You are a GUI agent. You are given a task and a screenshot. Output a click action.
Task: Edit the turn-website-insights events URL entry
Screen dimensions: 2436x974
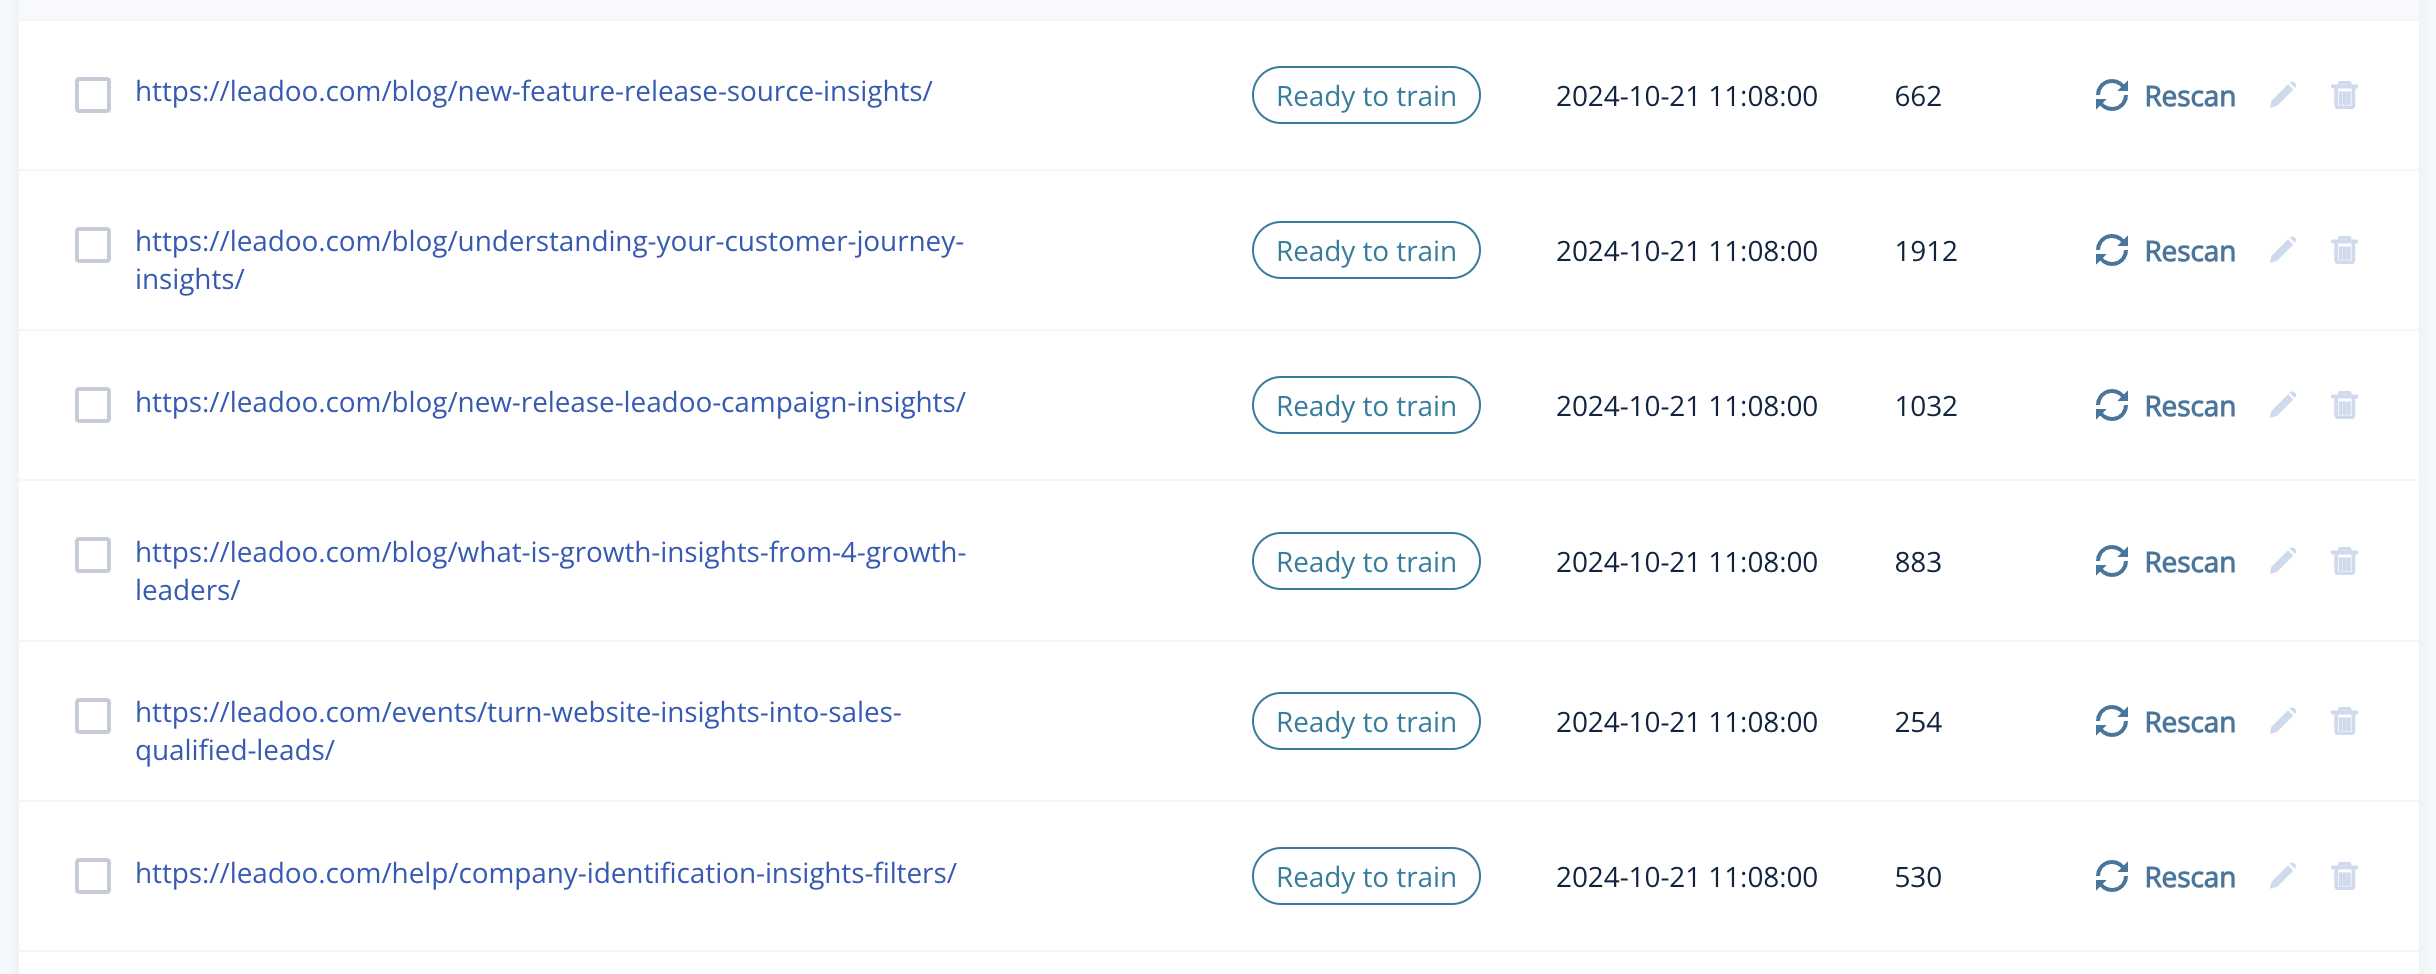click(2282, 721)
